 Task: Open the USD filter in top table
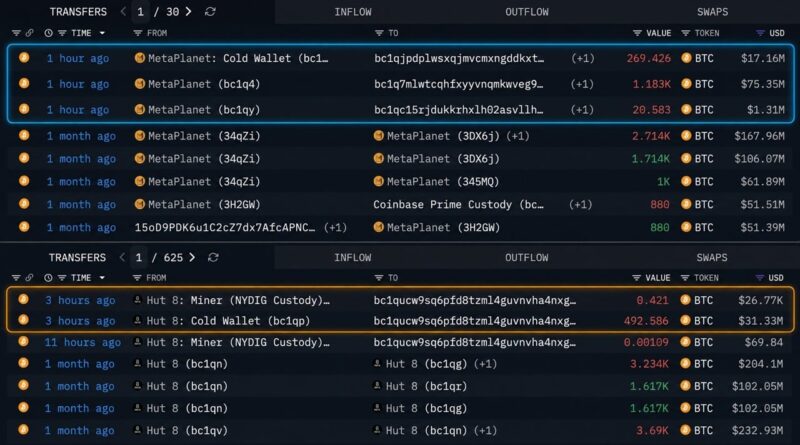[760, 33]
